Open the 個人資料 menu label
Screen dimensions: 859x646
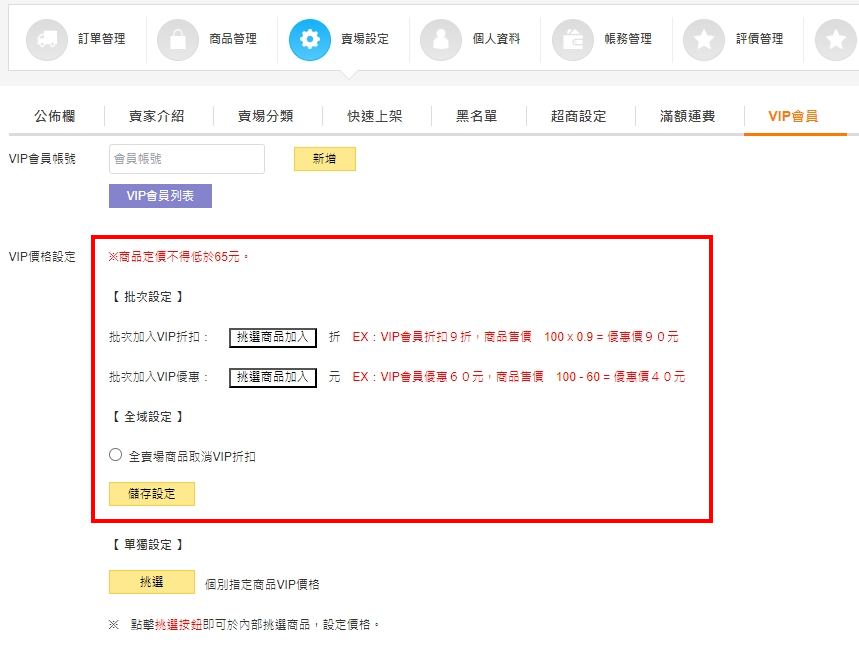pyautogui.click(x=496, y=39)
